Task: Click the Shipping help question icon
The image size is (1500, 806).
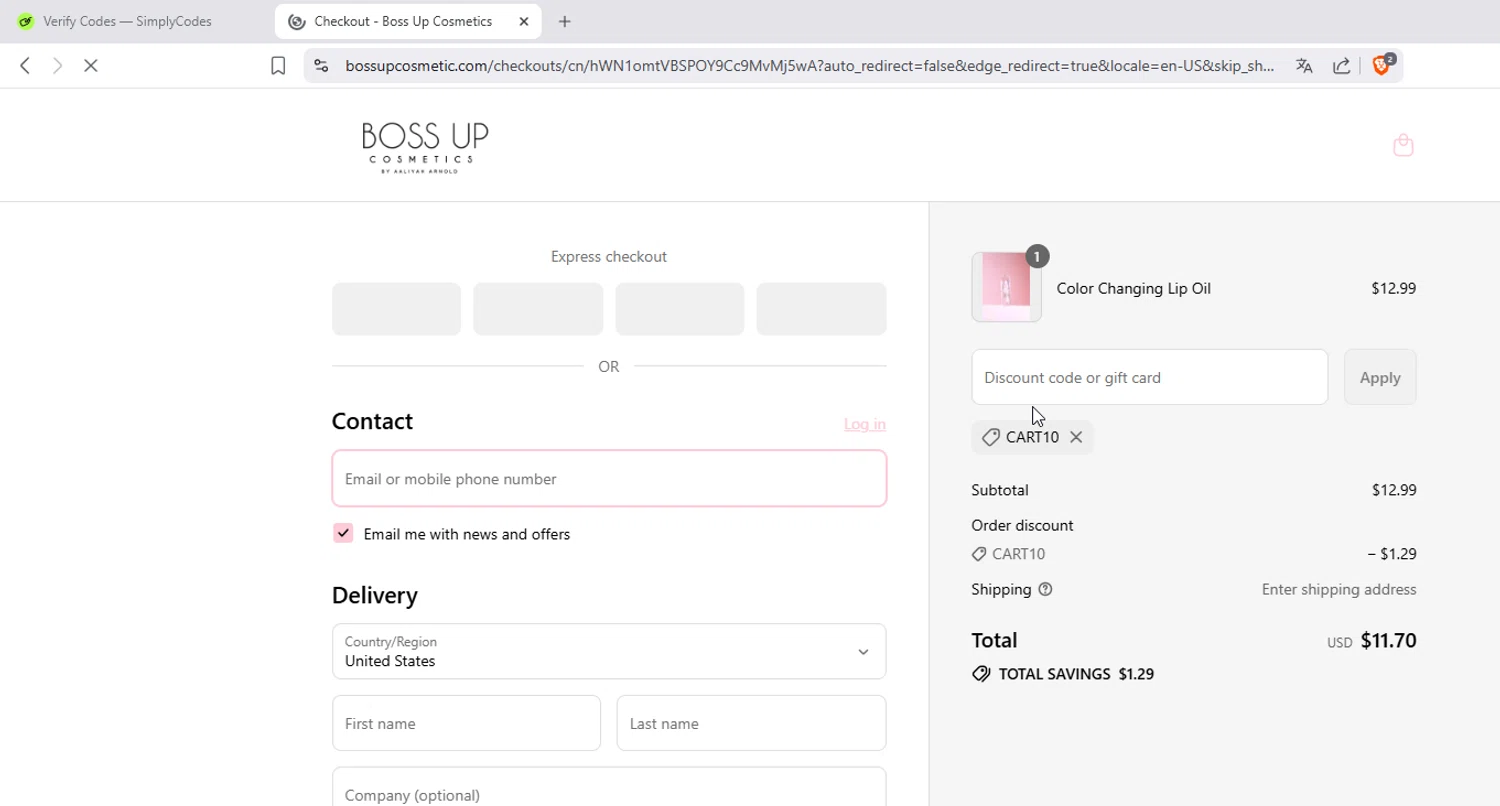Action: click(1045, 590)
